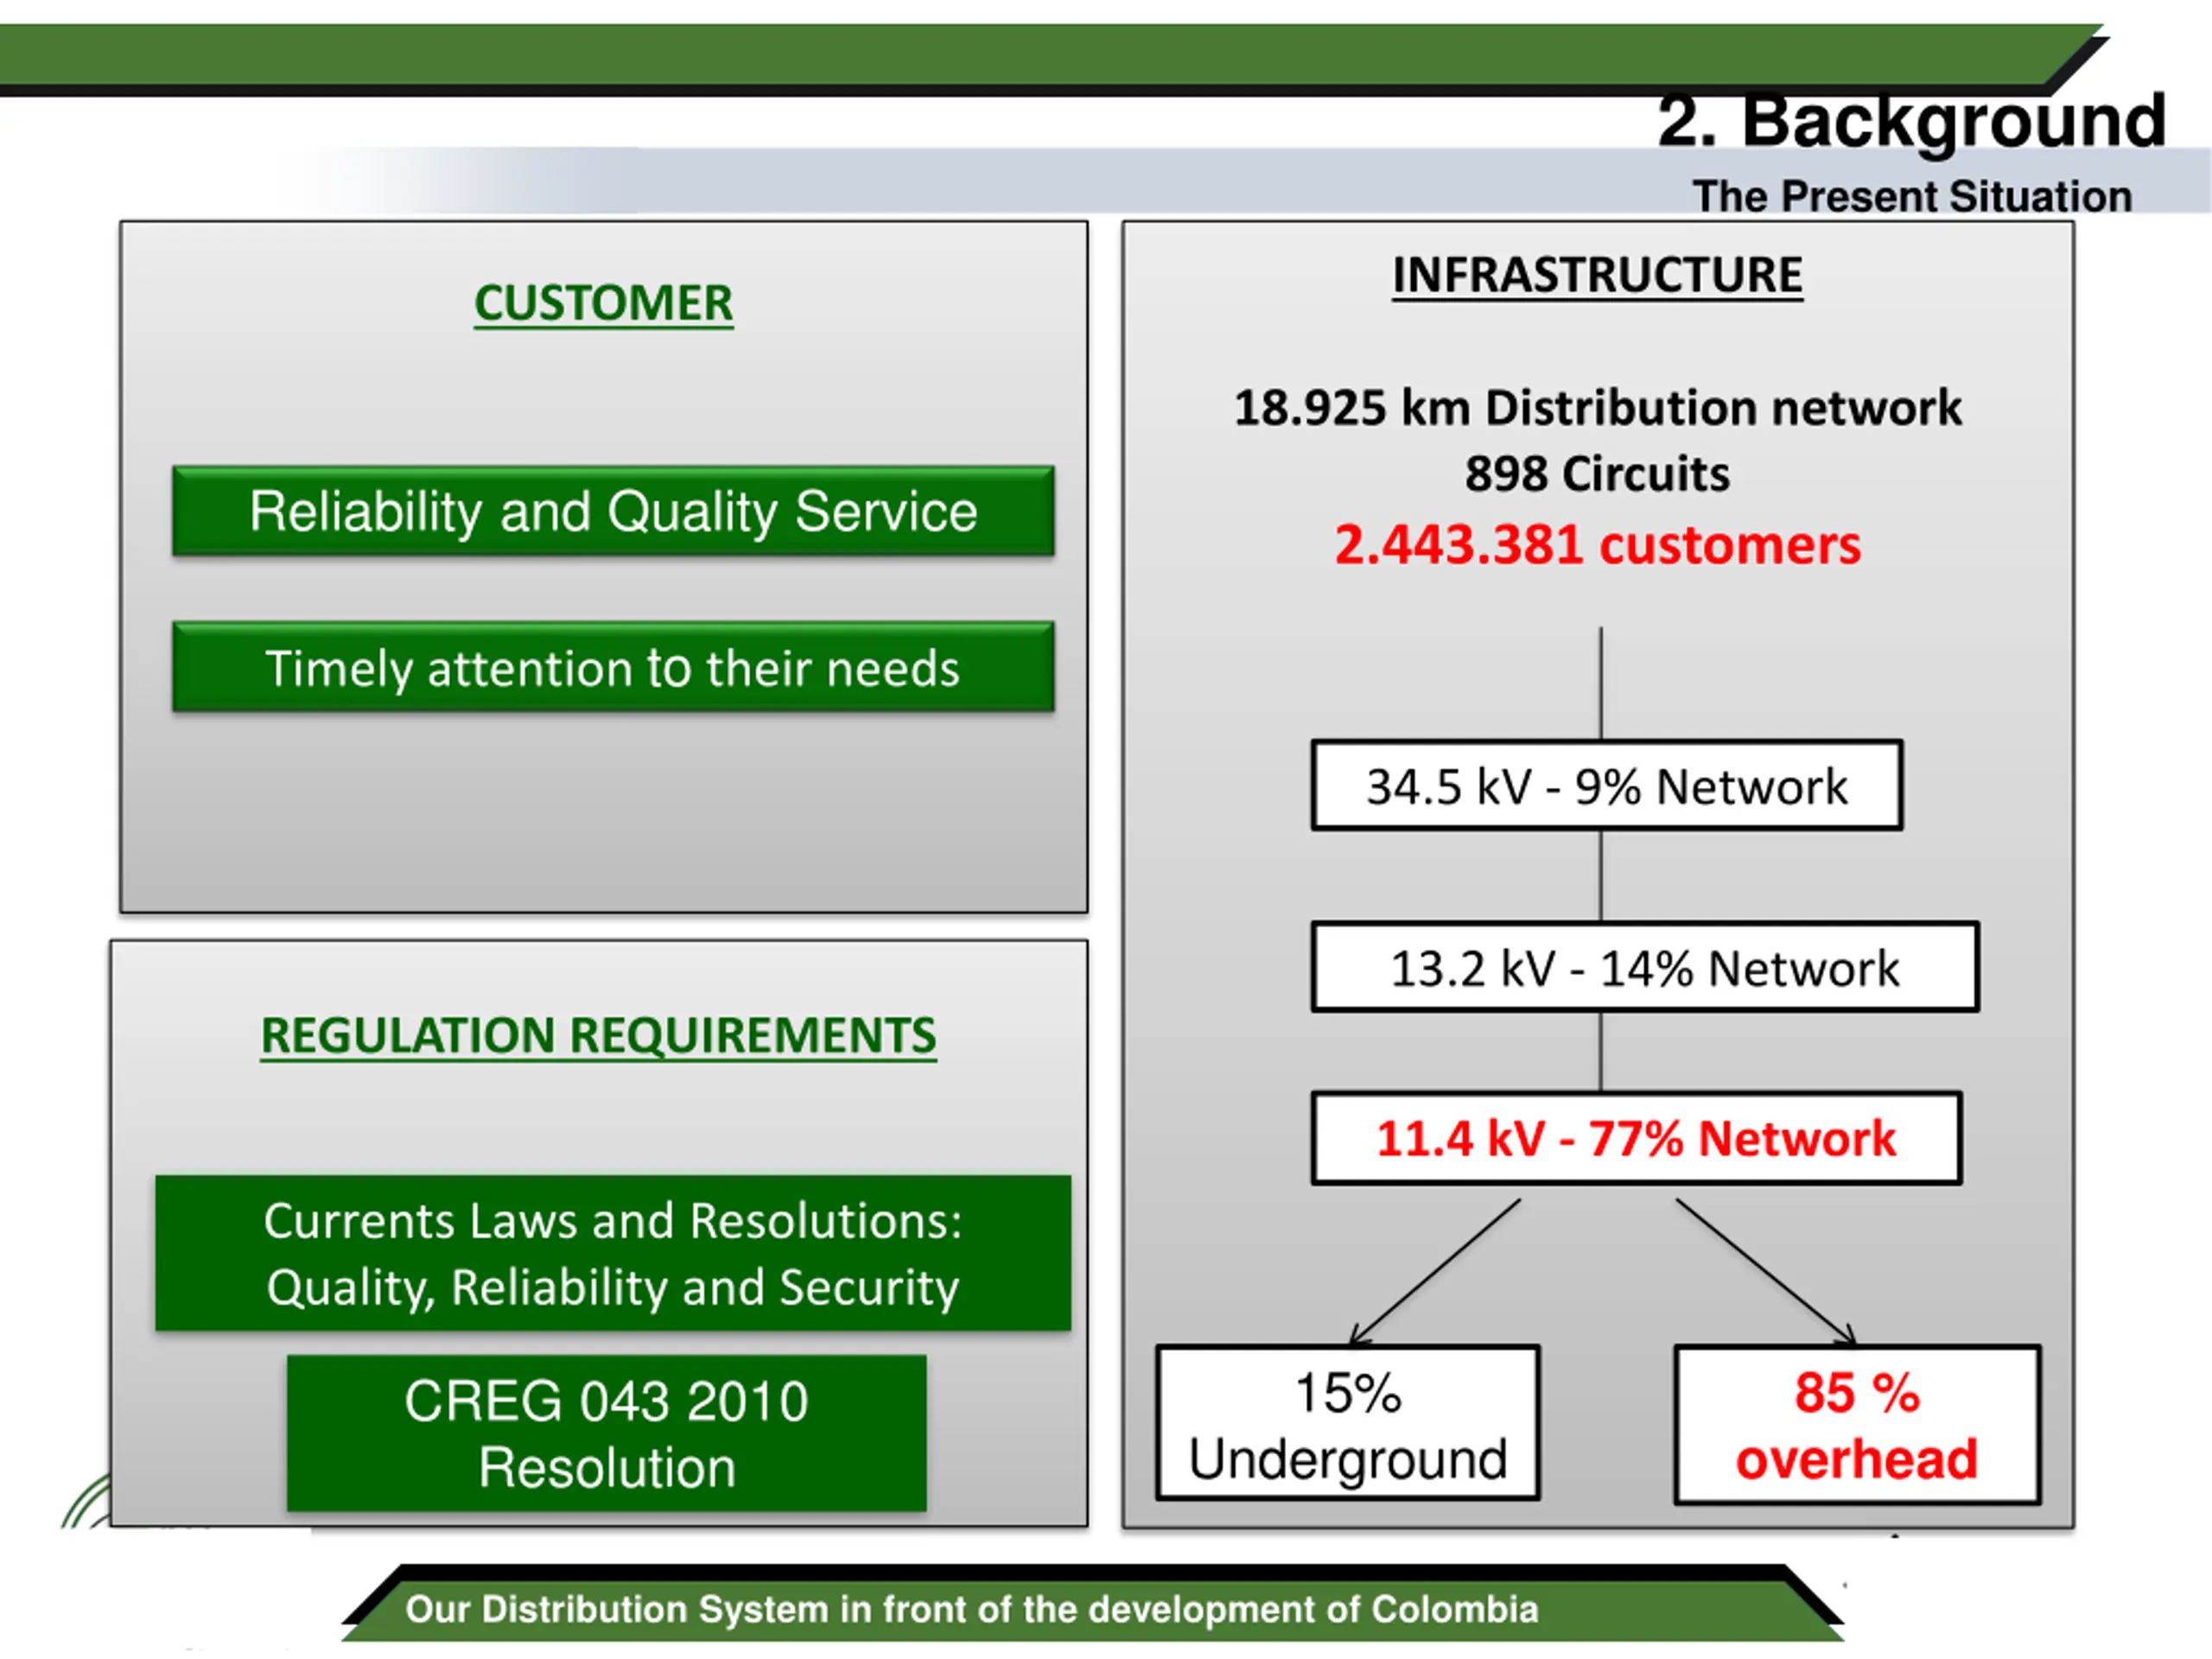2212x1659 pixels.
Task: Select 'Currents Laws and Resolutions' green box
Action: point(613,1253)
